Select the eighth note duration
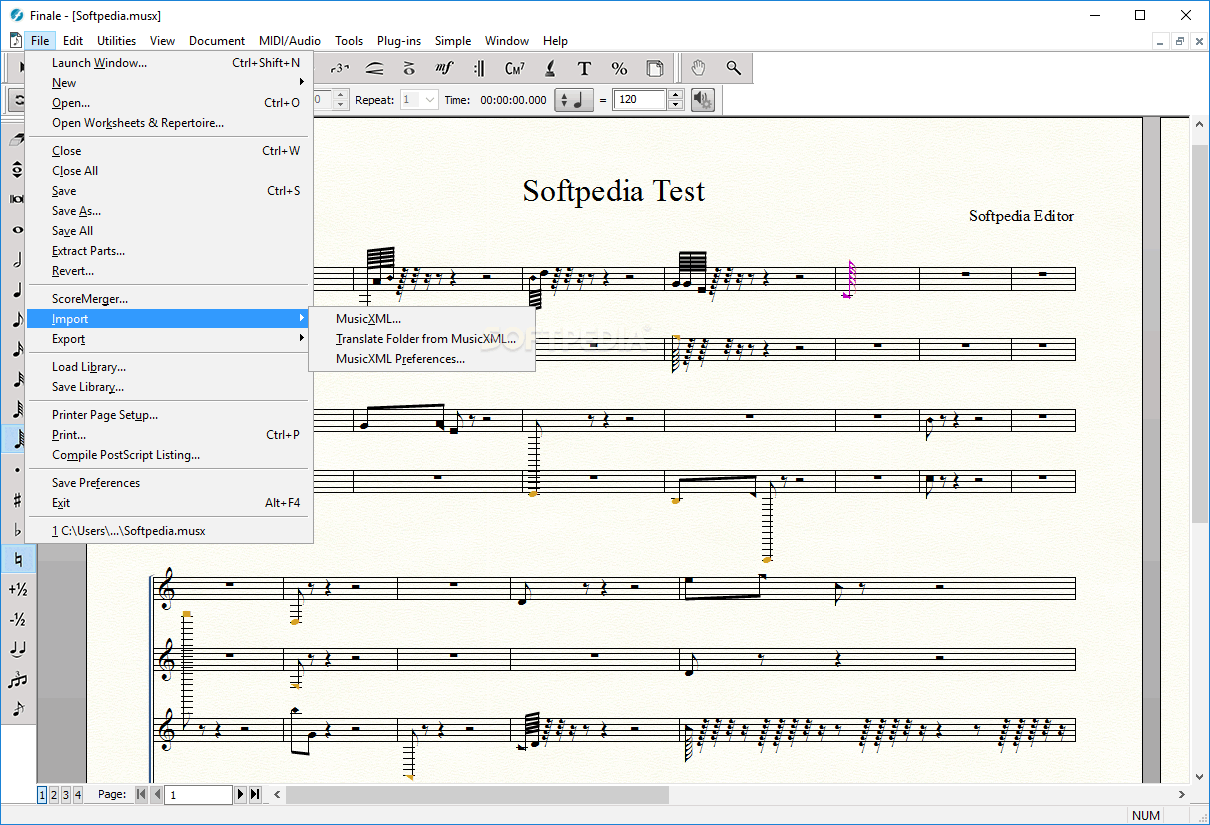The image size is (1210, 825). [x=17, y=319]
